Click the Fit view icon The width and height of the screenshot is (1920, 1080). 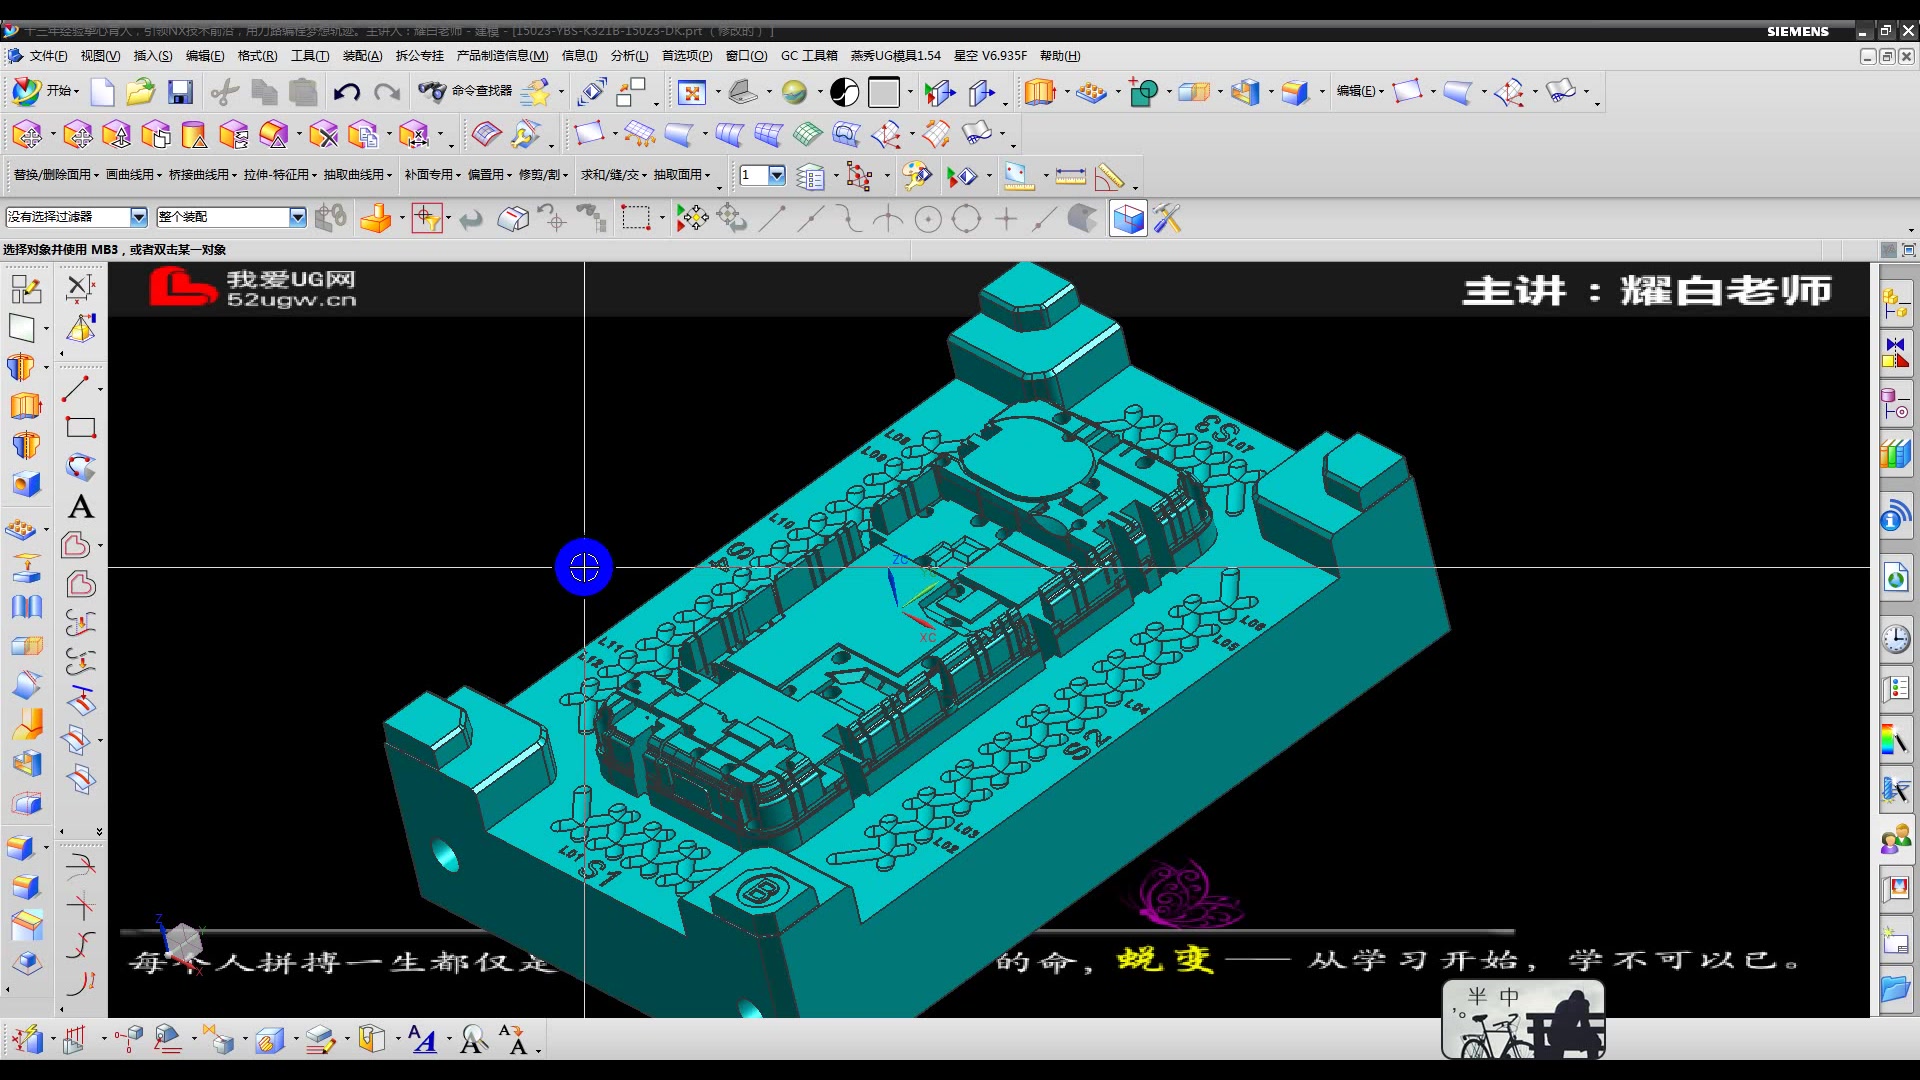coord(691,93)
